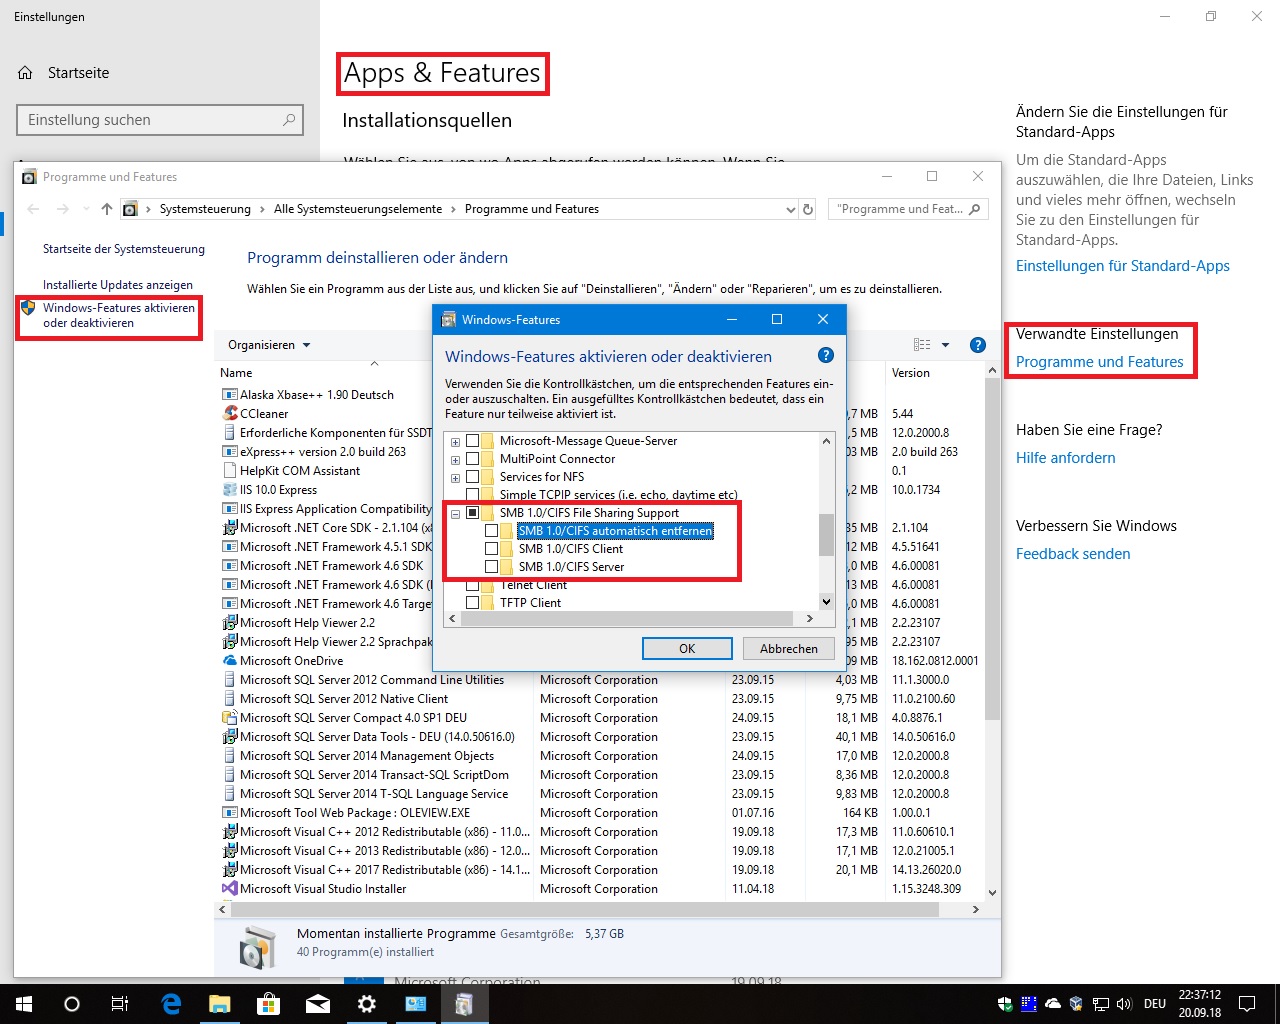1280x1024 pixels.
Task: Open recent locations dropdown next to forward arrow
Action: click(x=84, y=209)
